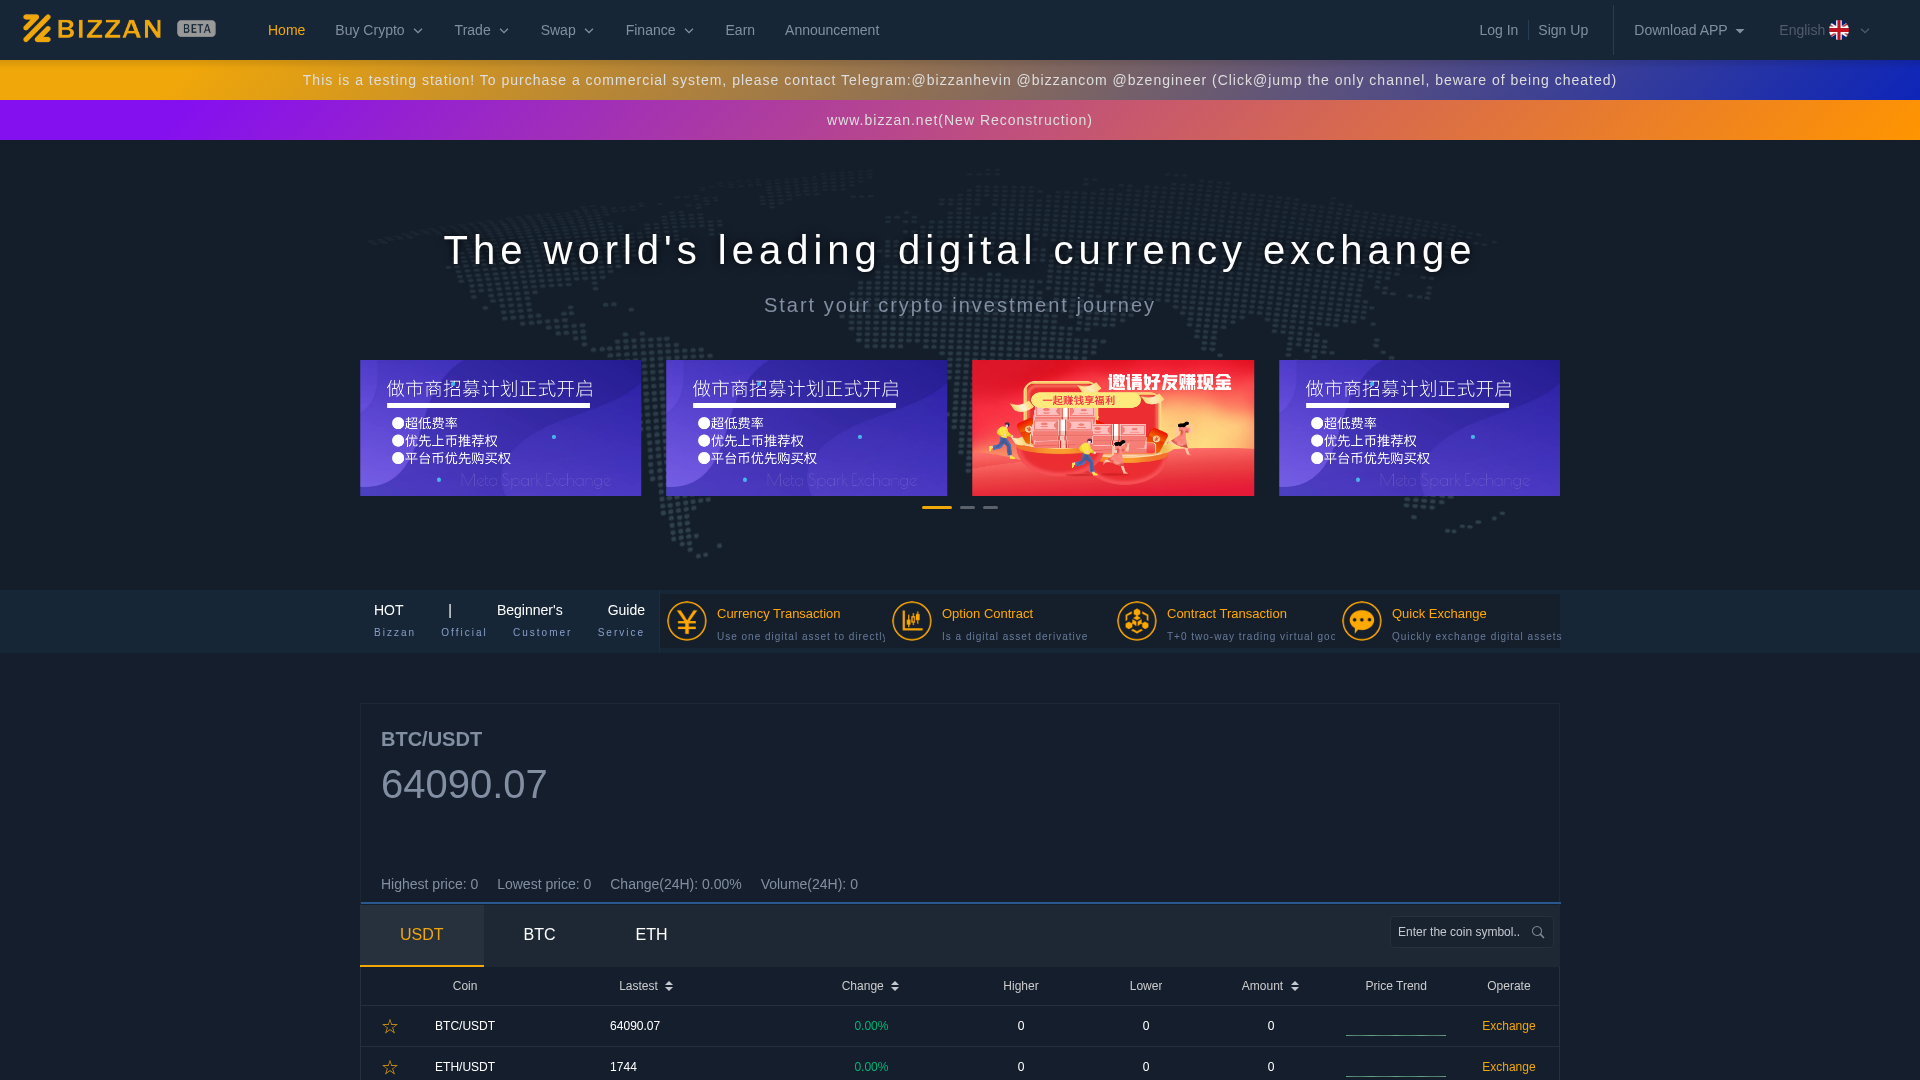The height and width of the screenshot is (1080, 1920).
Task: Click Exchange for BTC/USDT row
Action: (1508, 1026)
